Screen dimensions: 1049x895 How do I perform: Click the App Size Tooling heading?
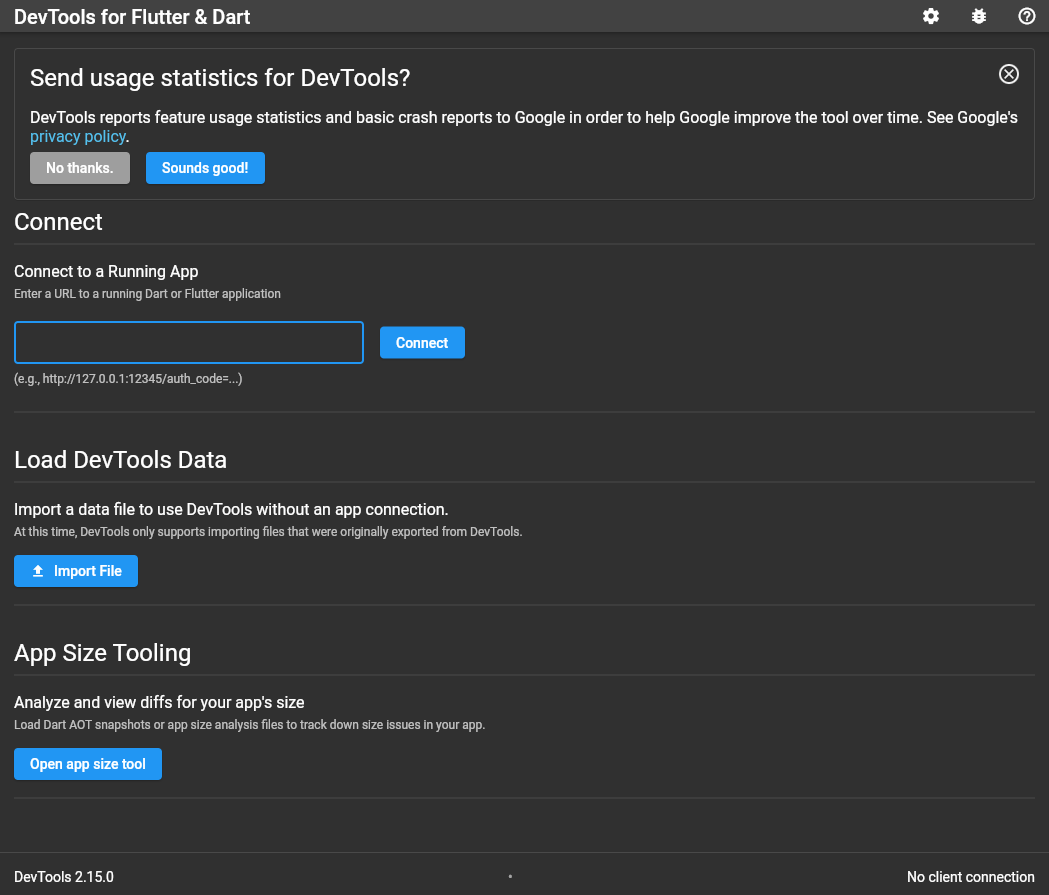(x=102, y=653)
